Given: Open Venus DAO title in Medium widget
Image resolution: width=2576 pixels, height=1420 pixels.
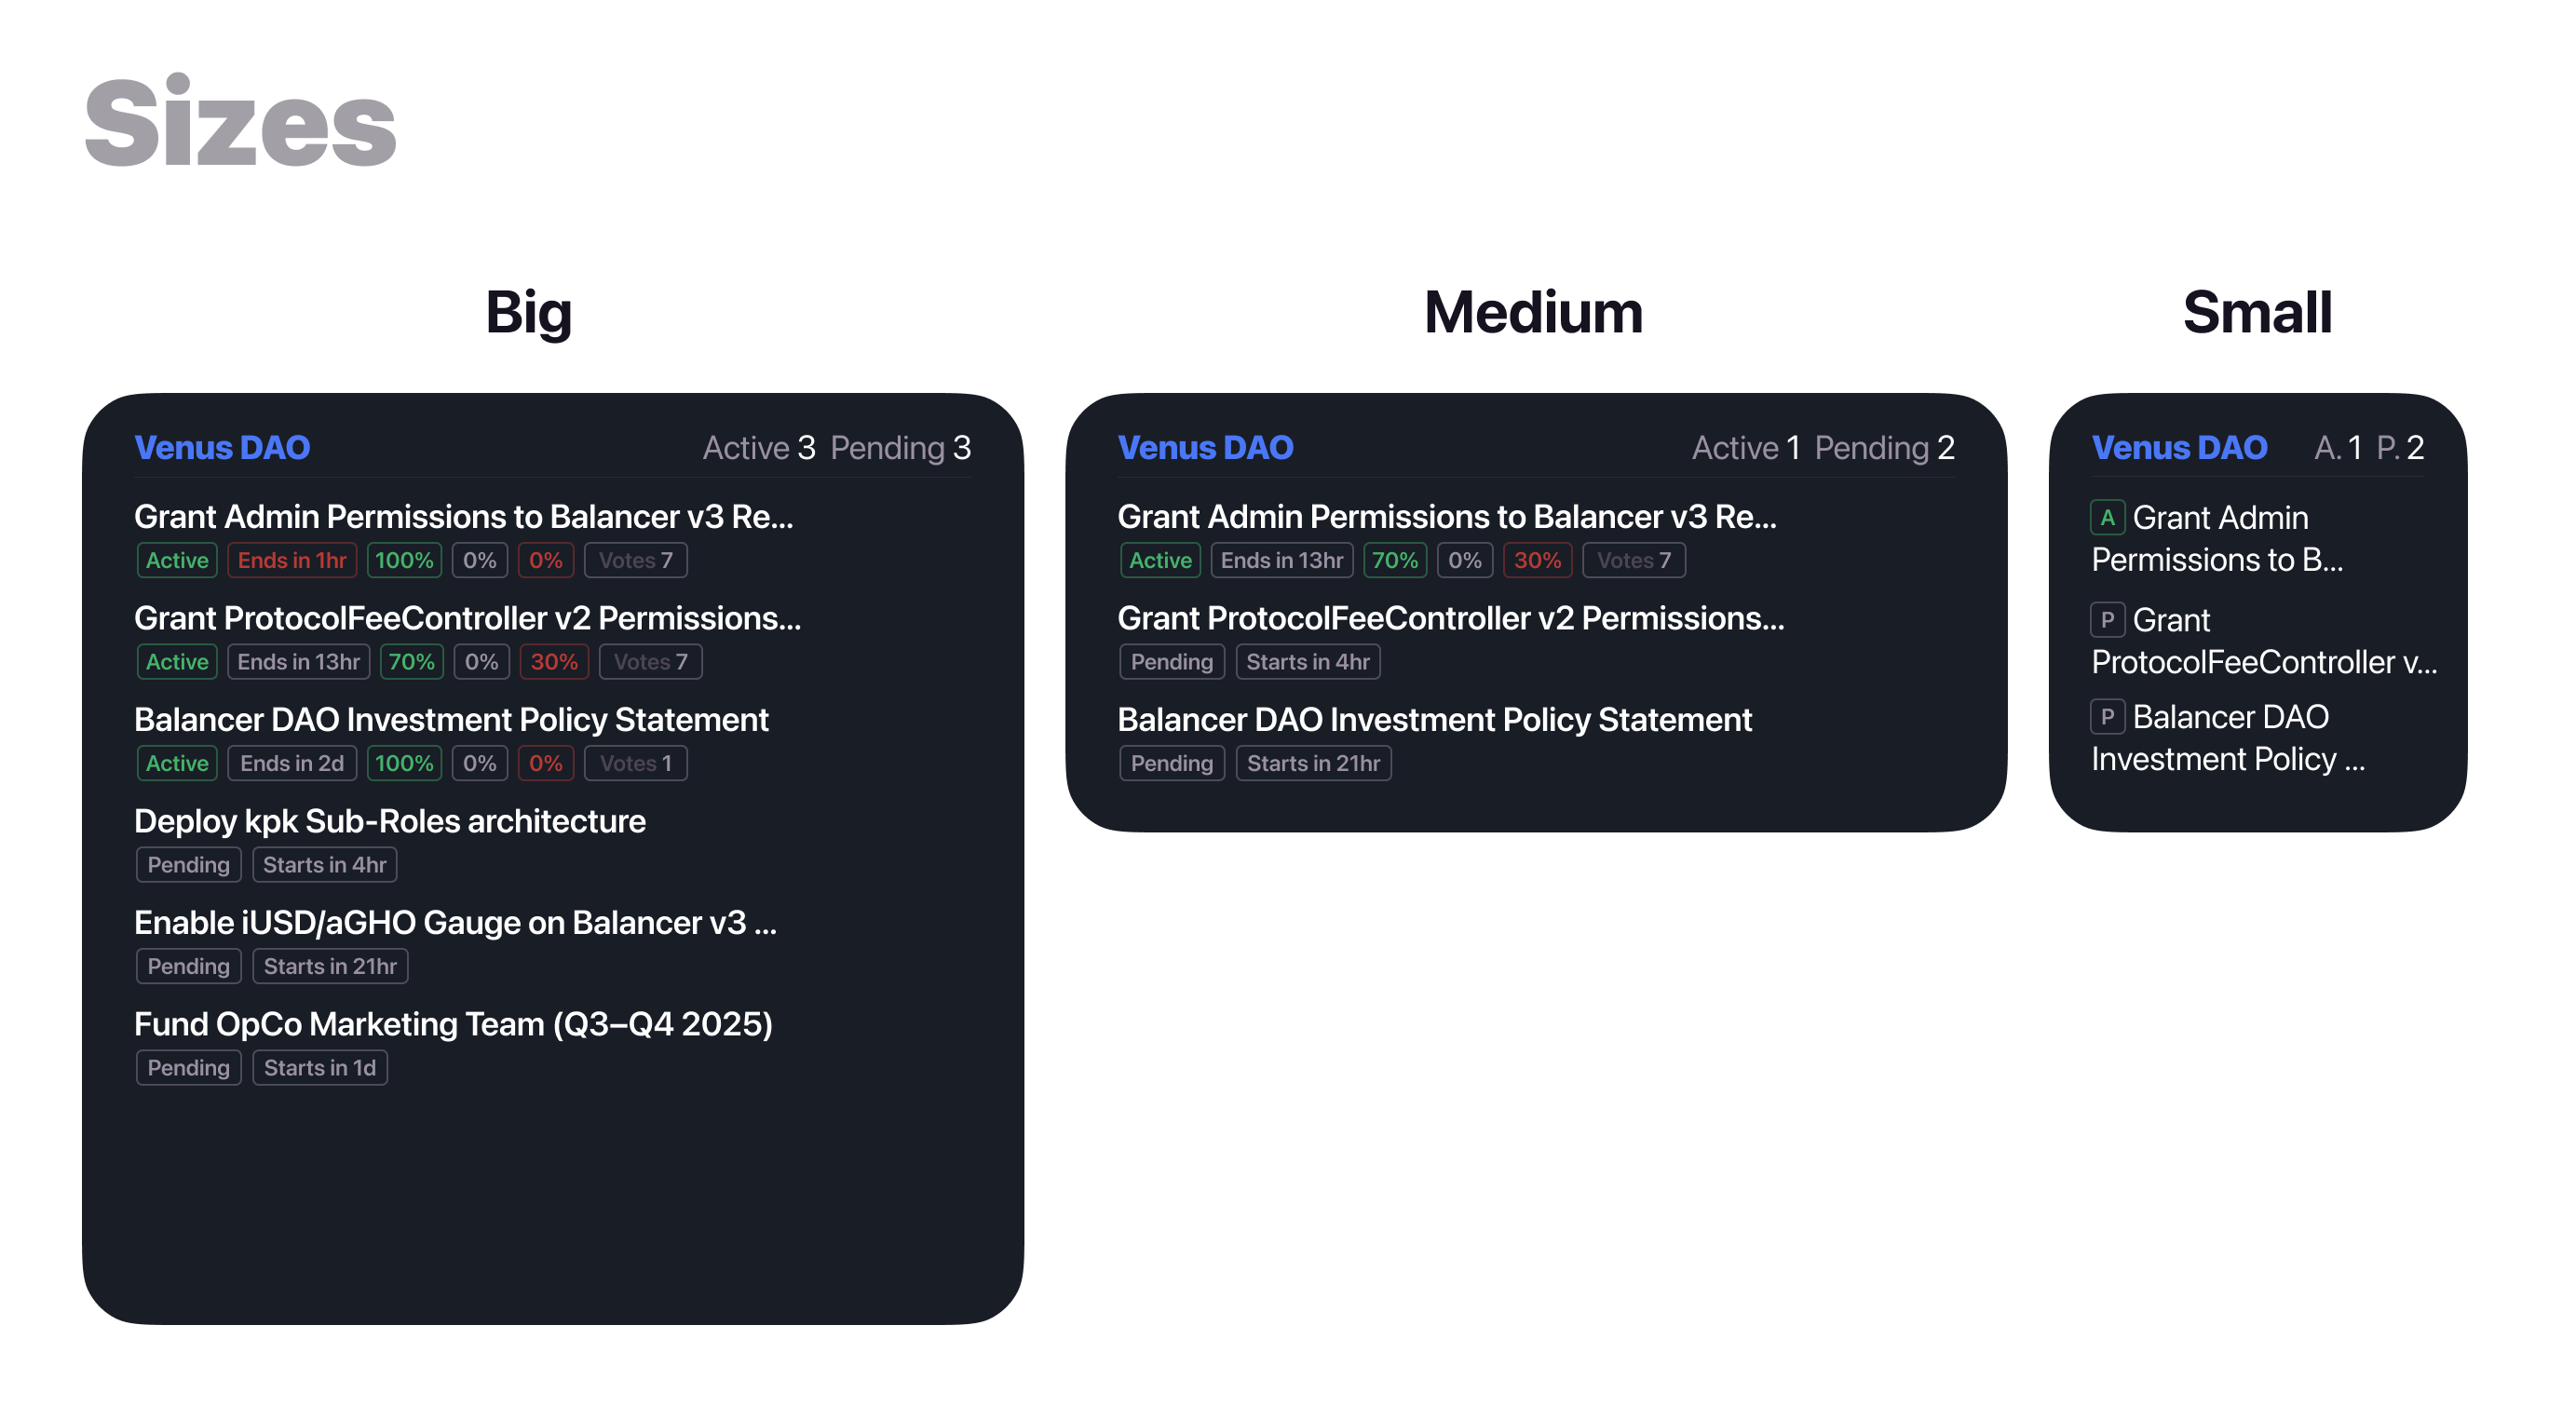Looking at the screenshot, I should pos(1205,447).
